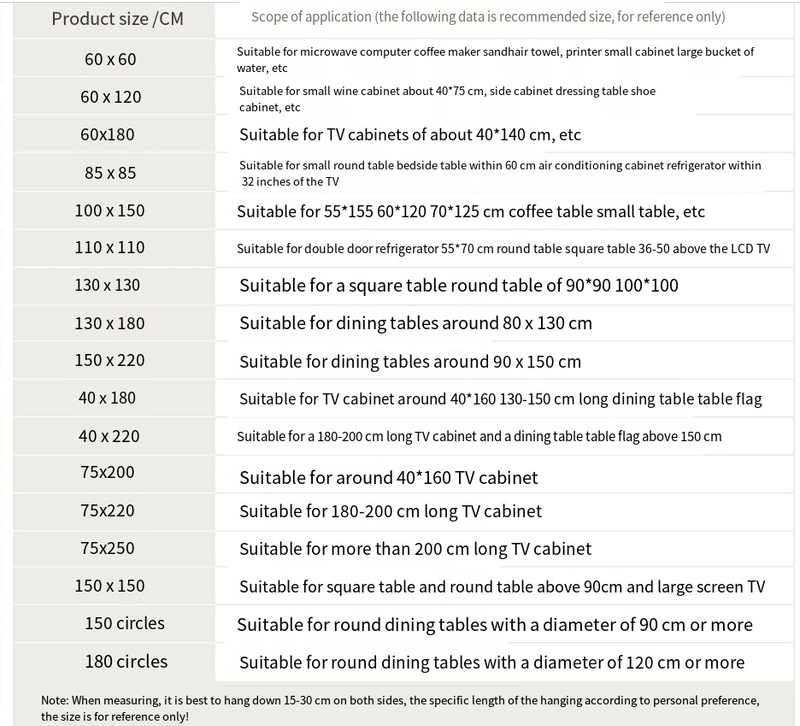Select the 60 x 60 size cell

(110, 59)
